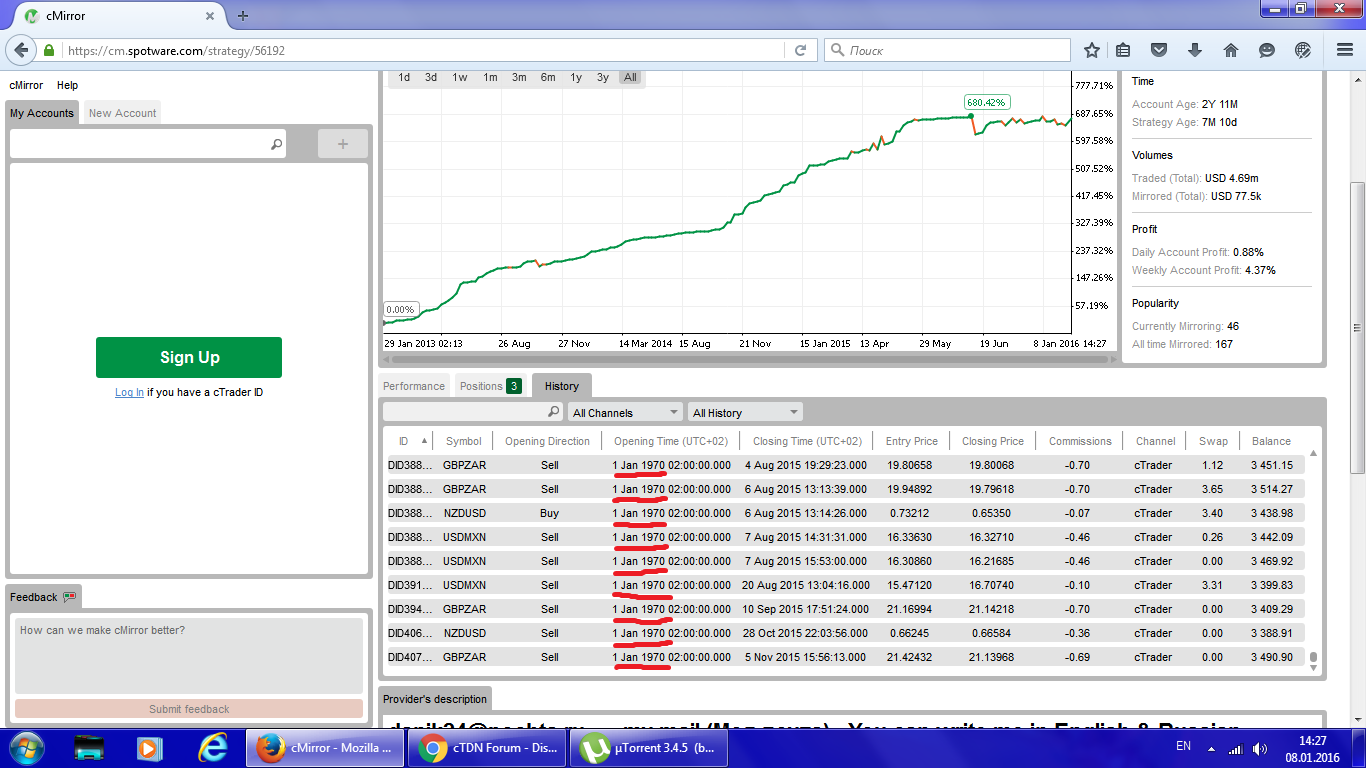Switch to cTDN Forum Chrome taskbar item
Image resolution: width=1366 pixels, height=768 pixels.
coord(488,748)
